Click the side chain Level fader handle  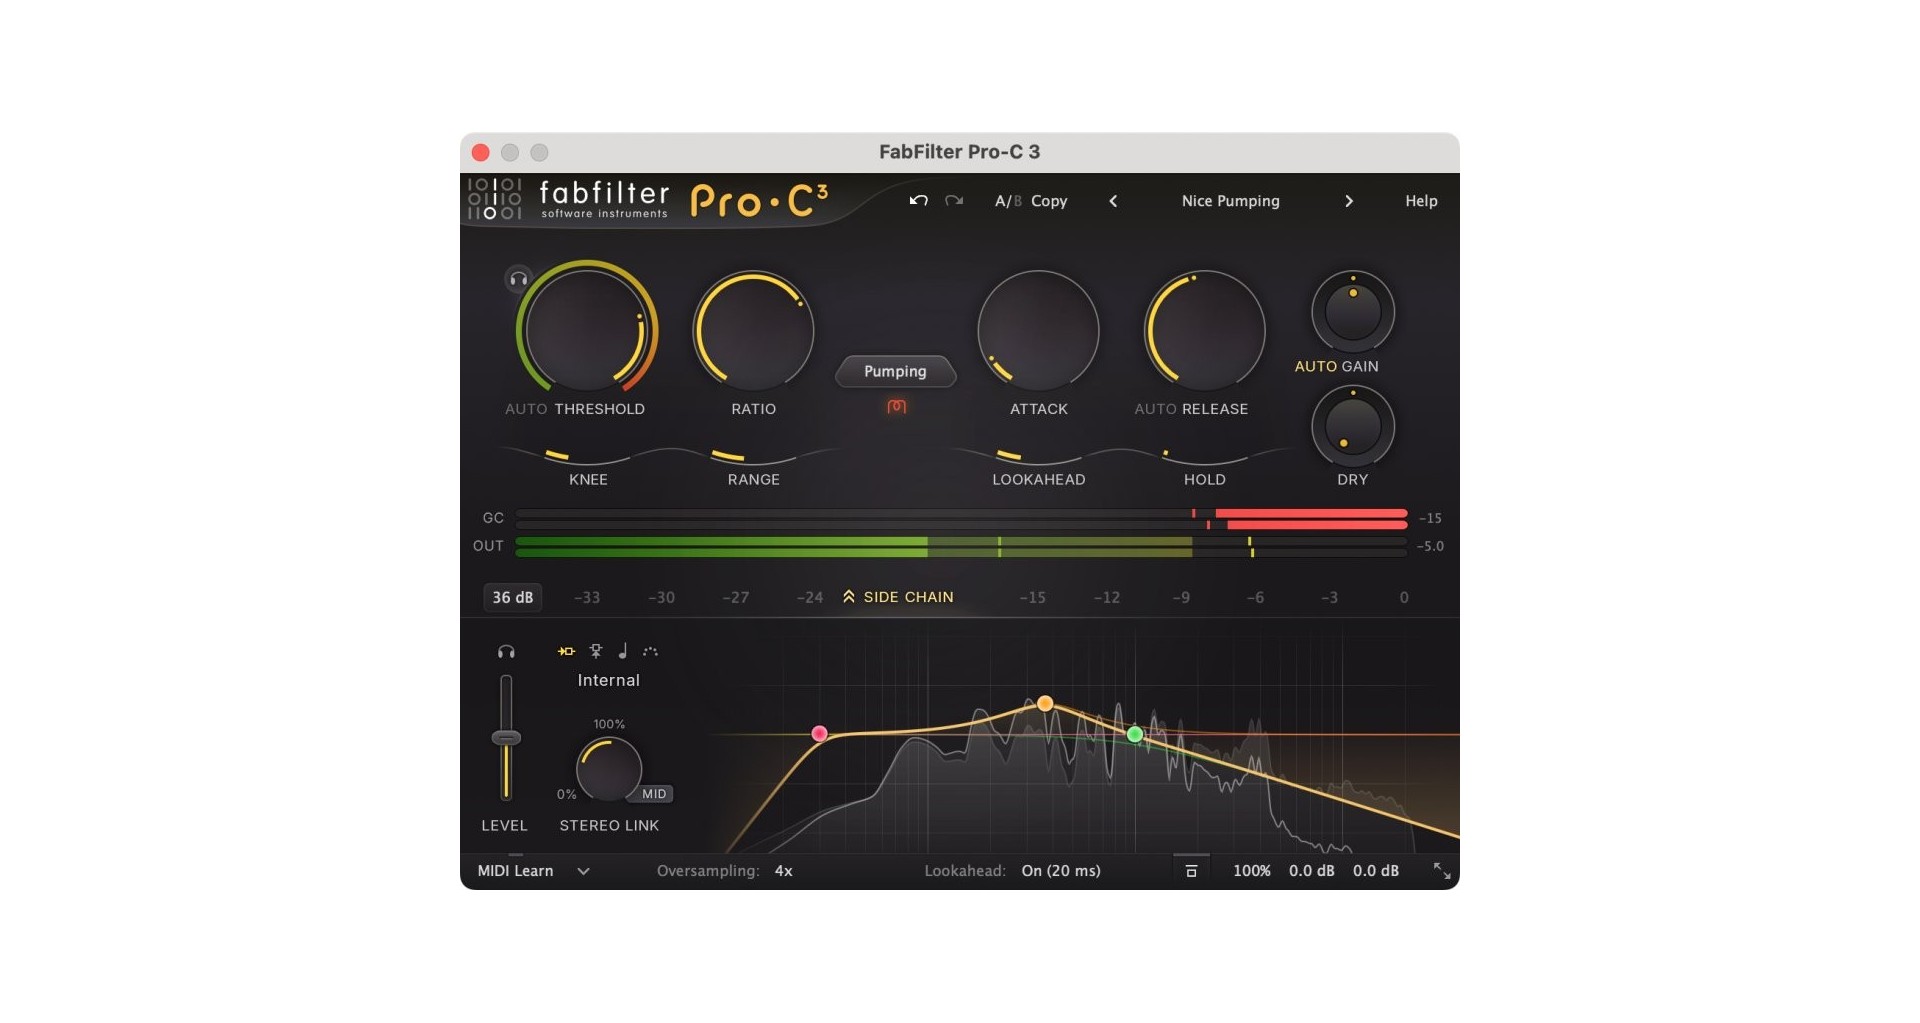[506, 738]
